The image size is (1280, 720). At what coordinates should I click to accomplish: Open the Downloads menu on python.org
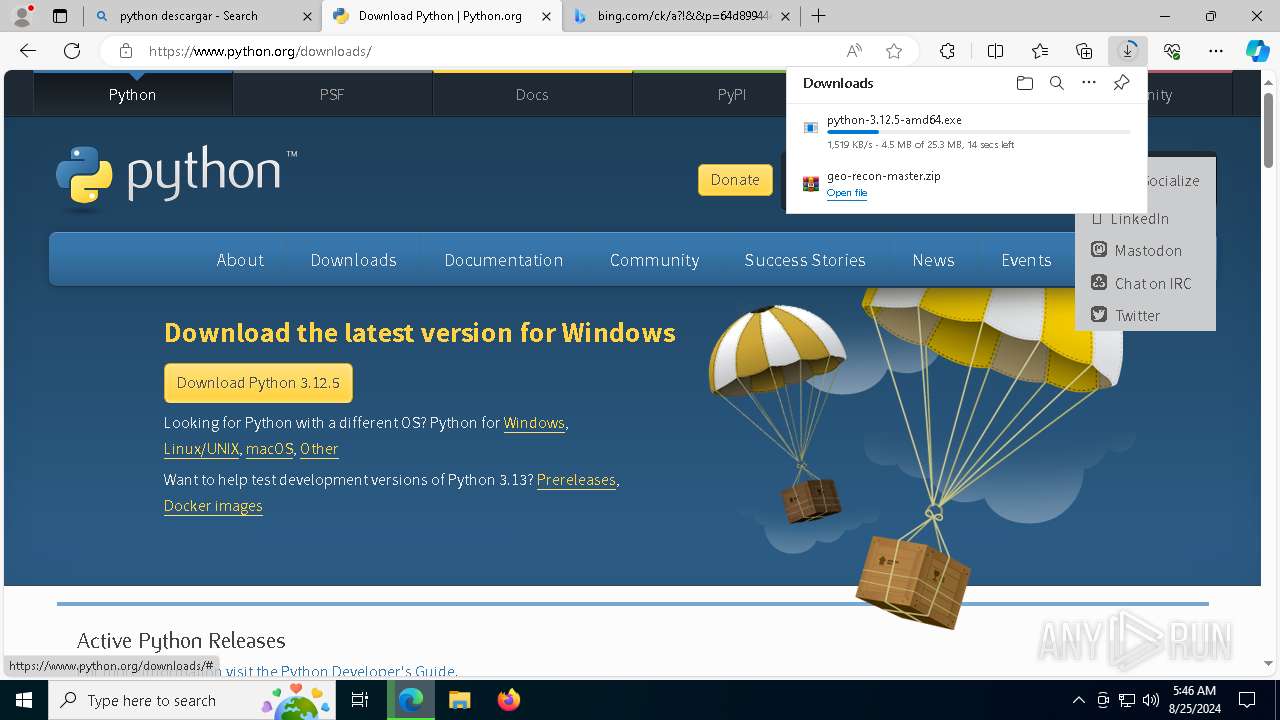[x=353, y=260]
